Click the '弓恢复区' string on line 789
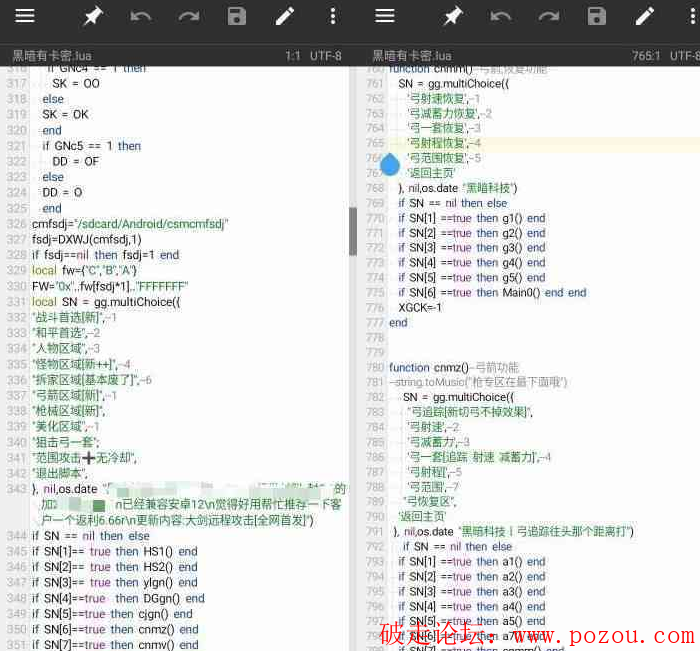The height and width of the screenshot is (651, 700). pos(429,501)
